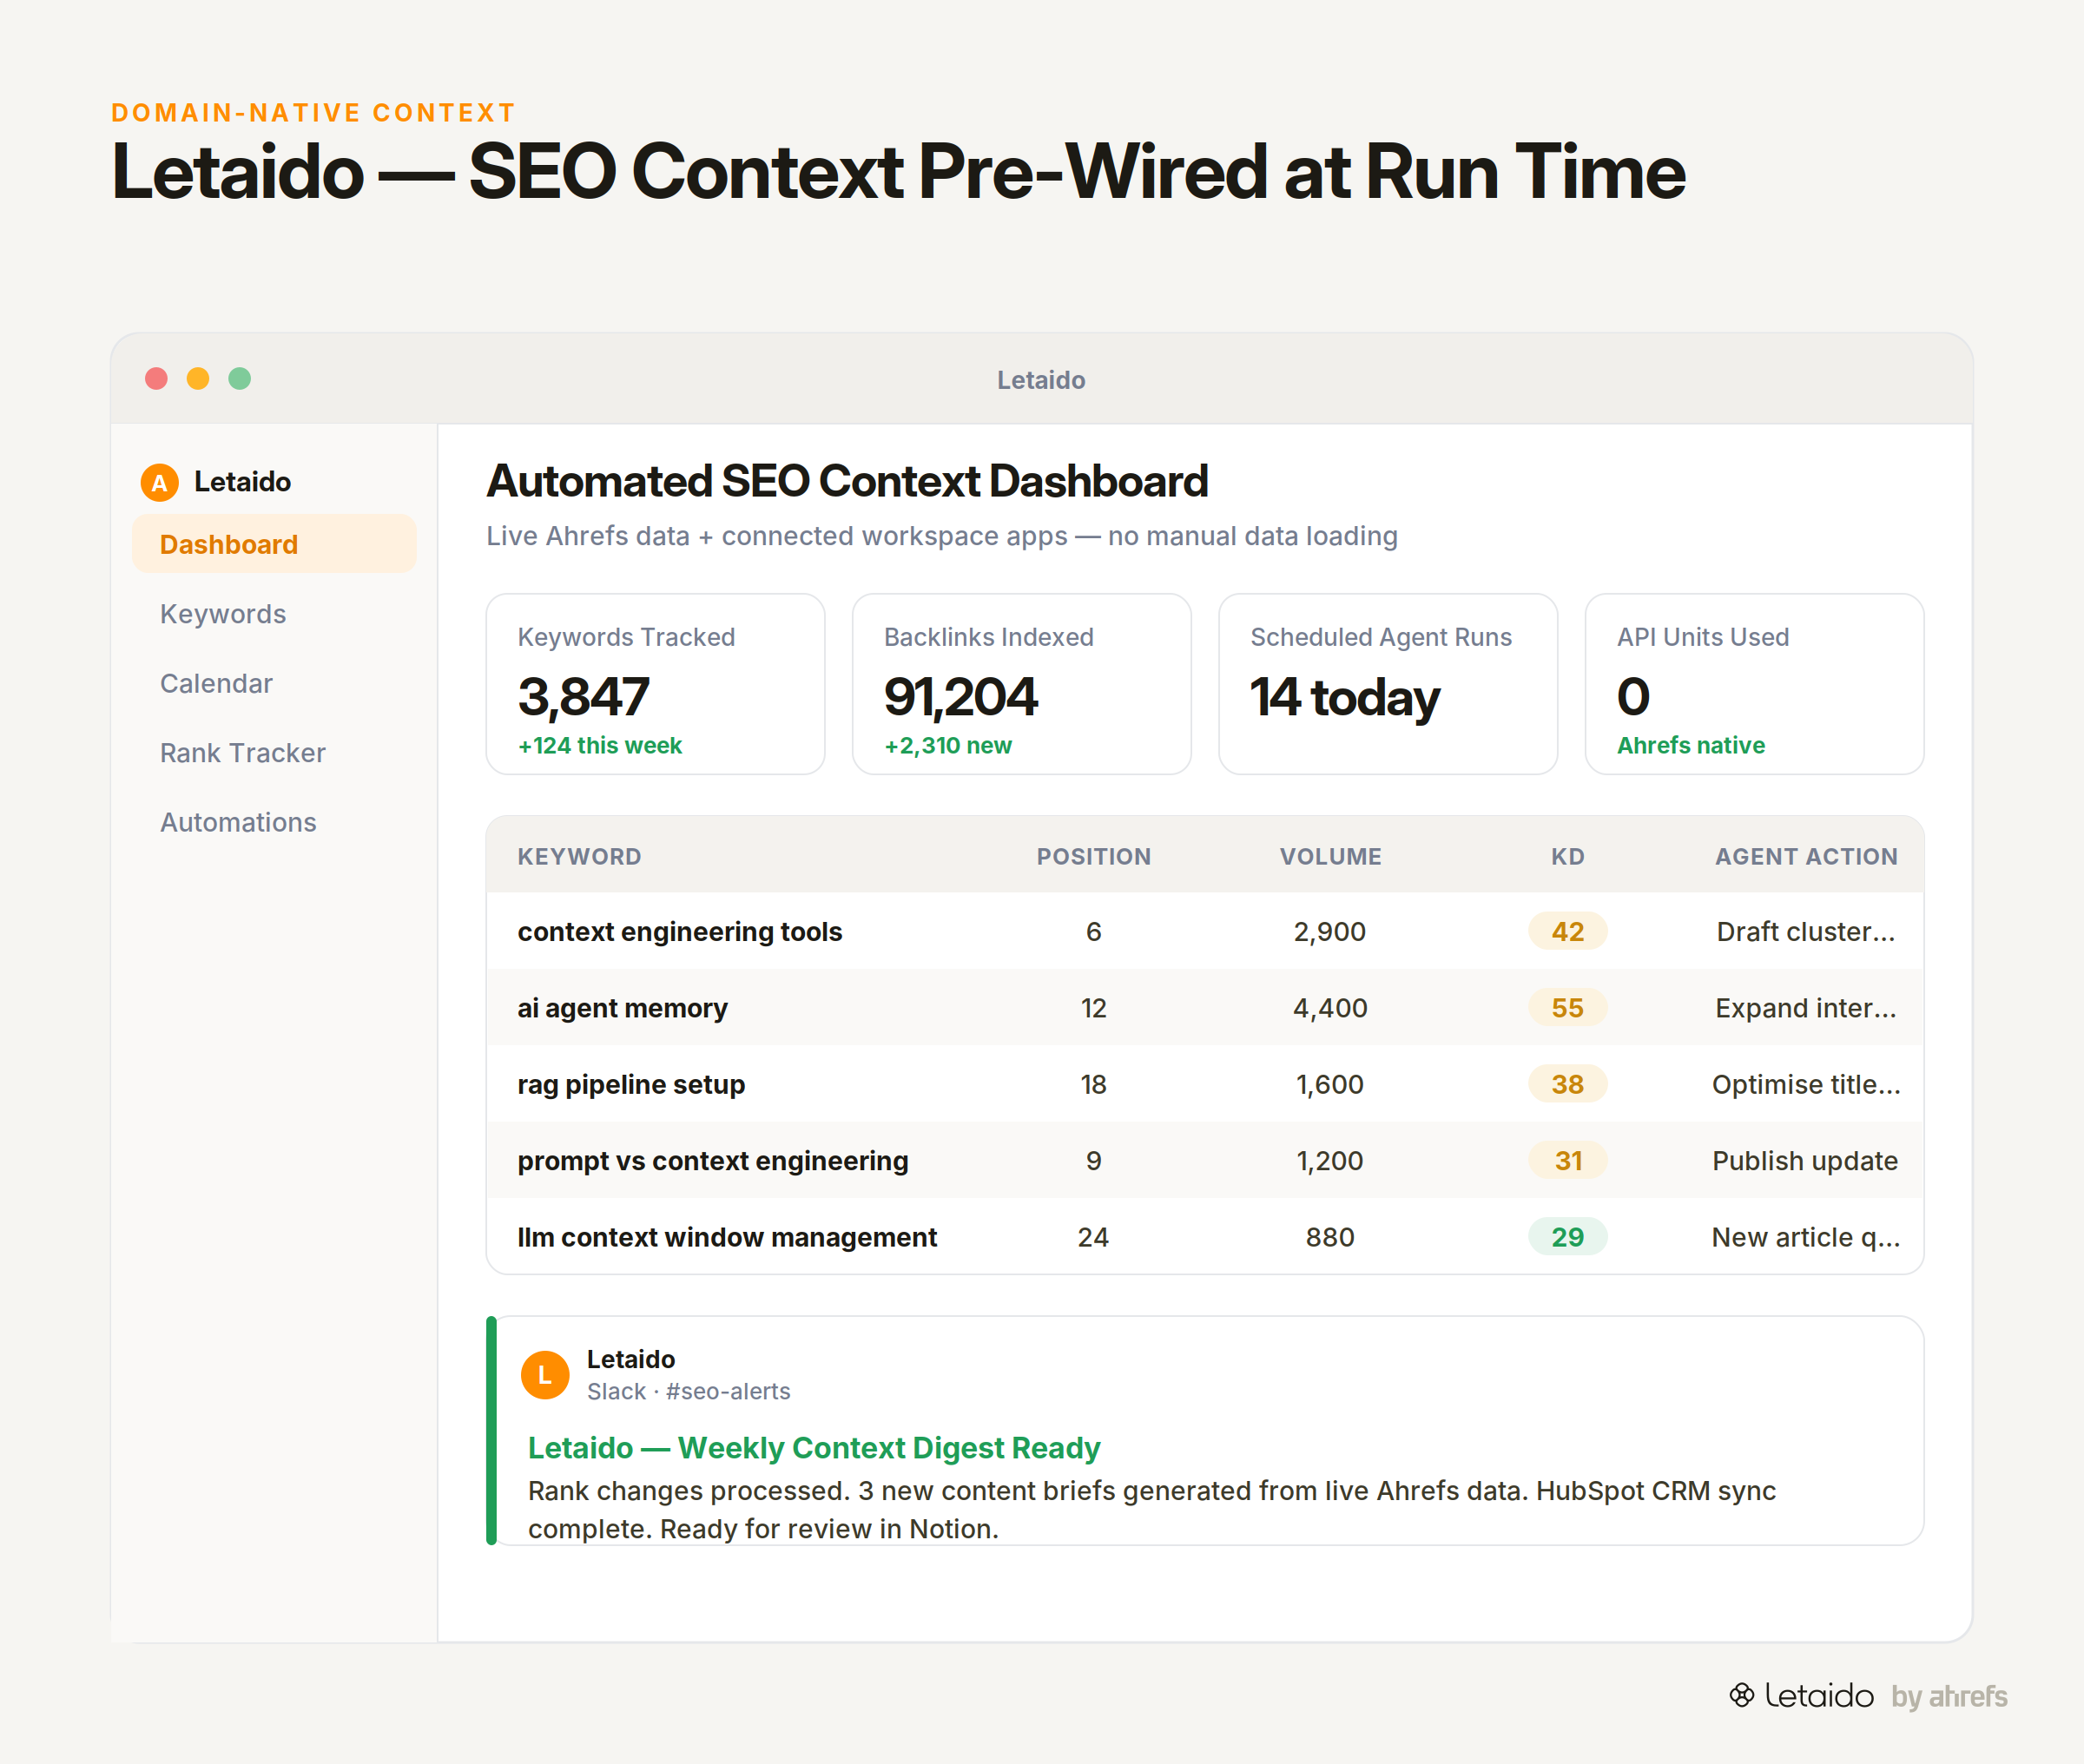The image size is (2084, 1764).
Task: Click the Automated SEO Context Dashboard heading
Action: click(x=847, y=481)
